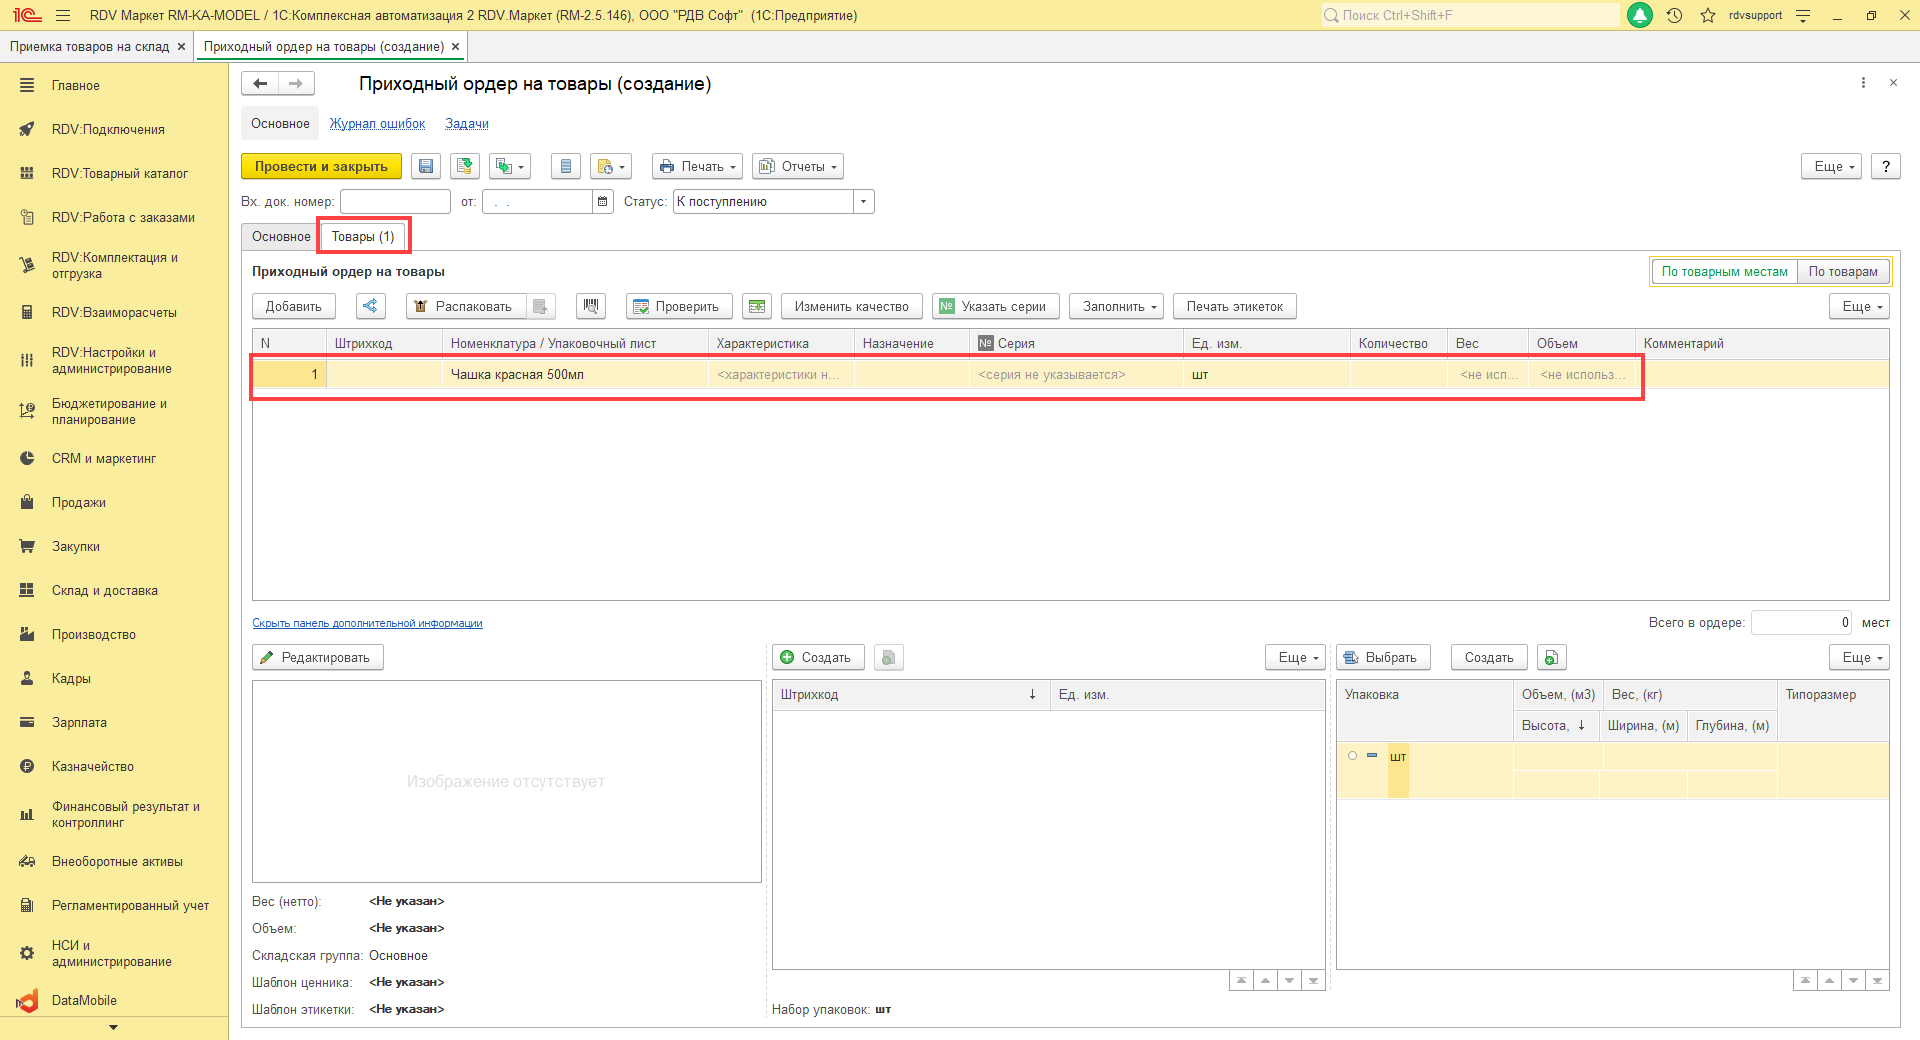Switch to the inner Основное tab
1920x1040 pixels.
281,237
